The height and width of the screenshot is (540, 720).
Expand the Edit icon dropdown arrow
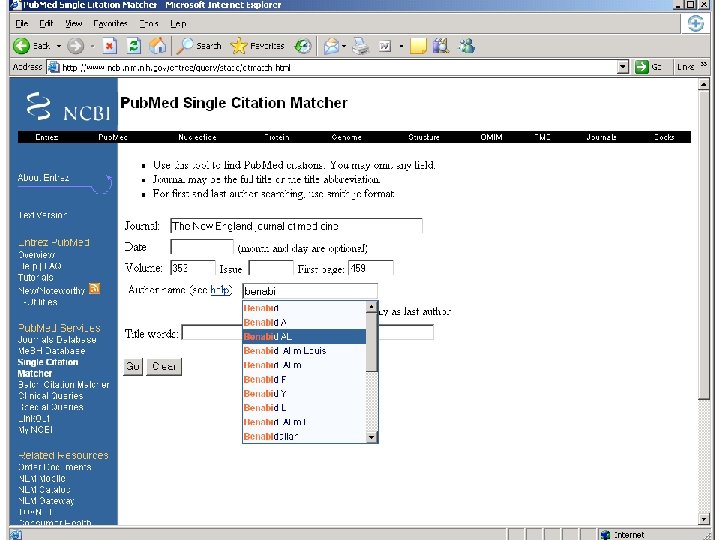tap(401, 46)
